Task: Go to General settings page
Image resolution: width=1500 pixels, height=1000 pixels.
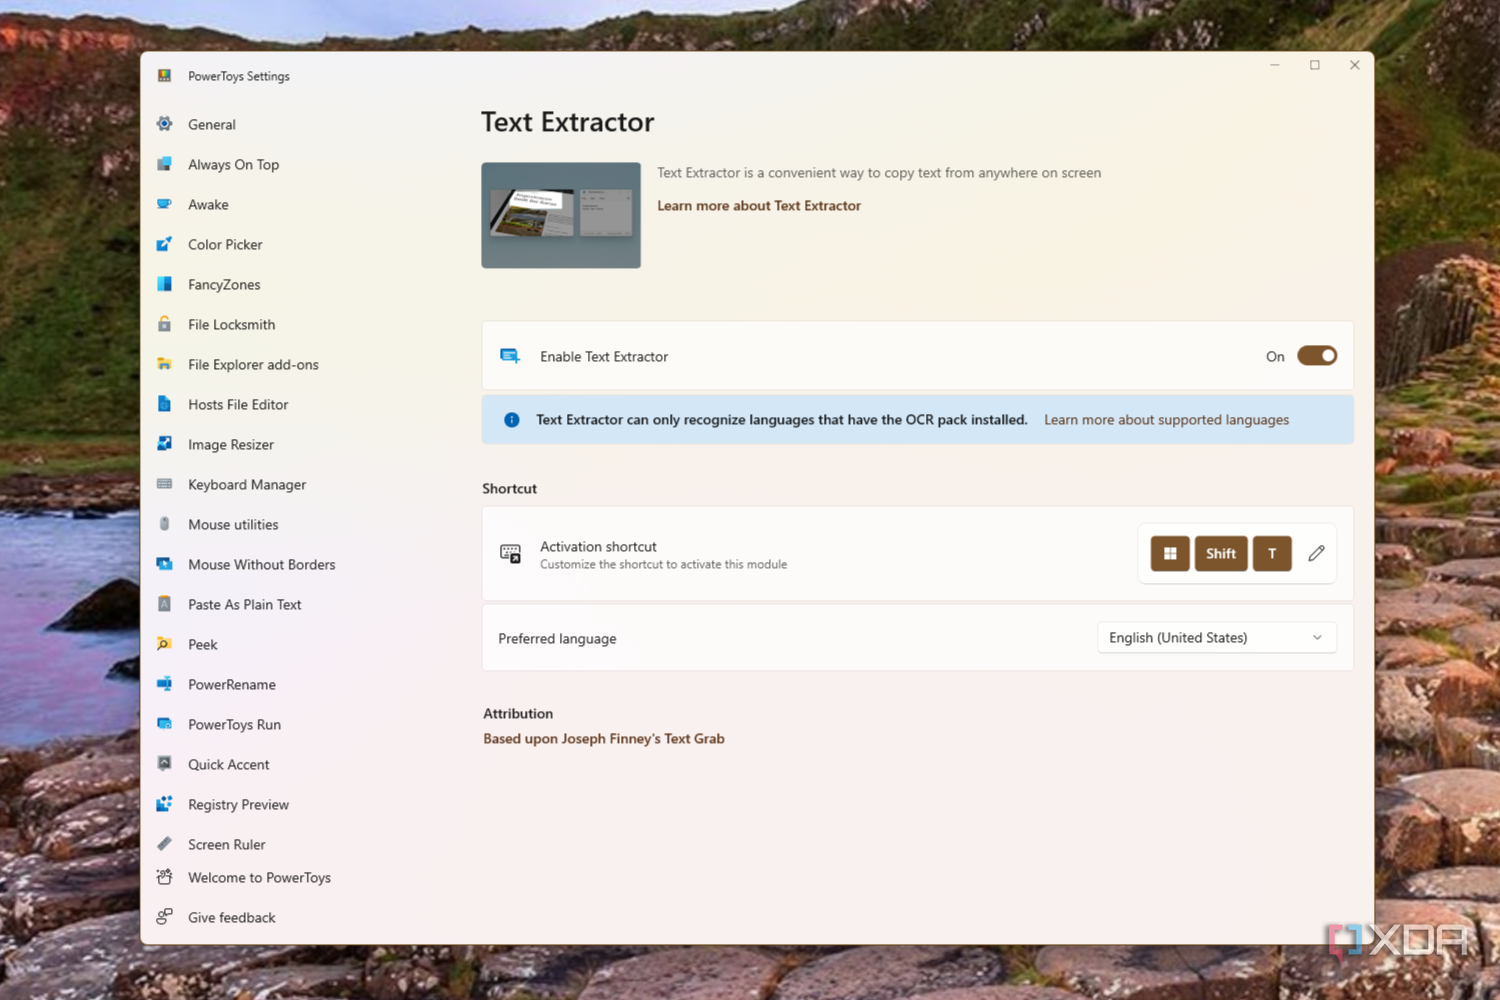Action: tap(212, 124)
